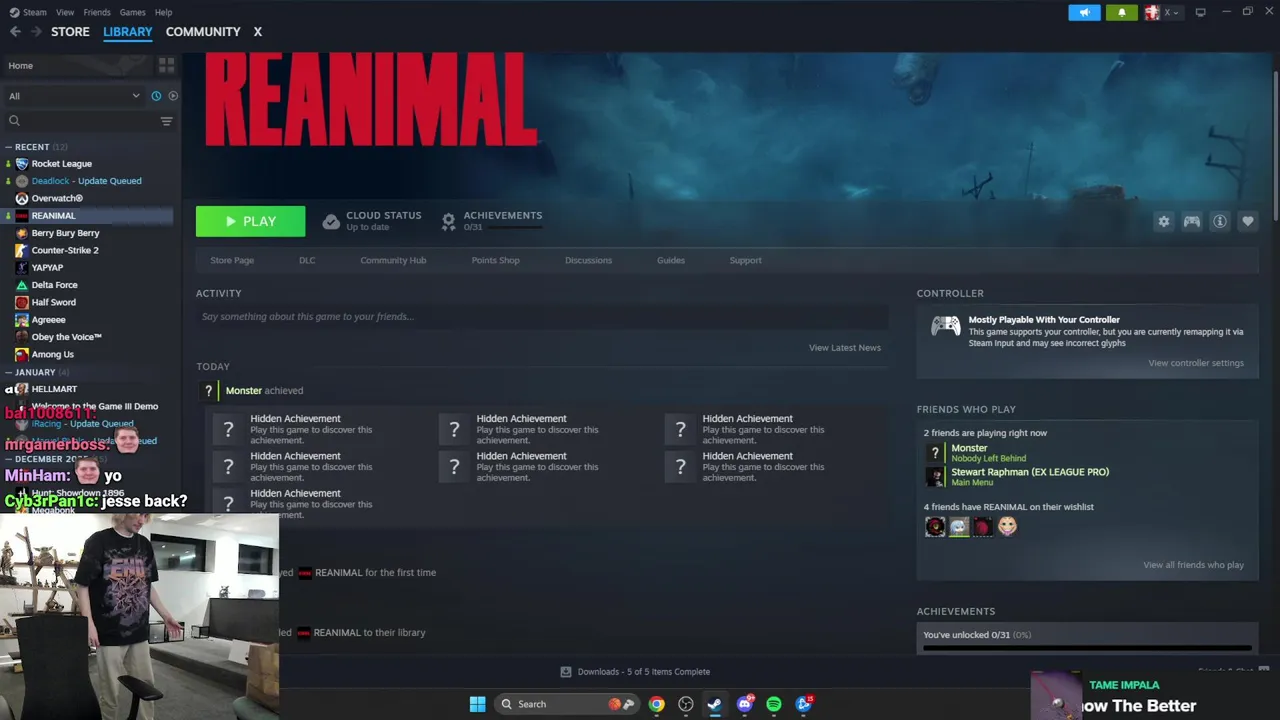This screenshot has width=1280, height=720.
Task: Open the Games menu
Action: pyautogui.click(x=132, y=12)
